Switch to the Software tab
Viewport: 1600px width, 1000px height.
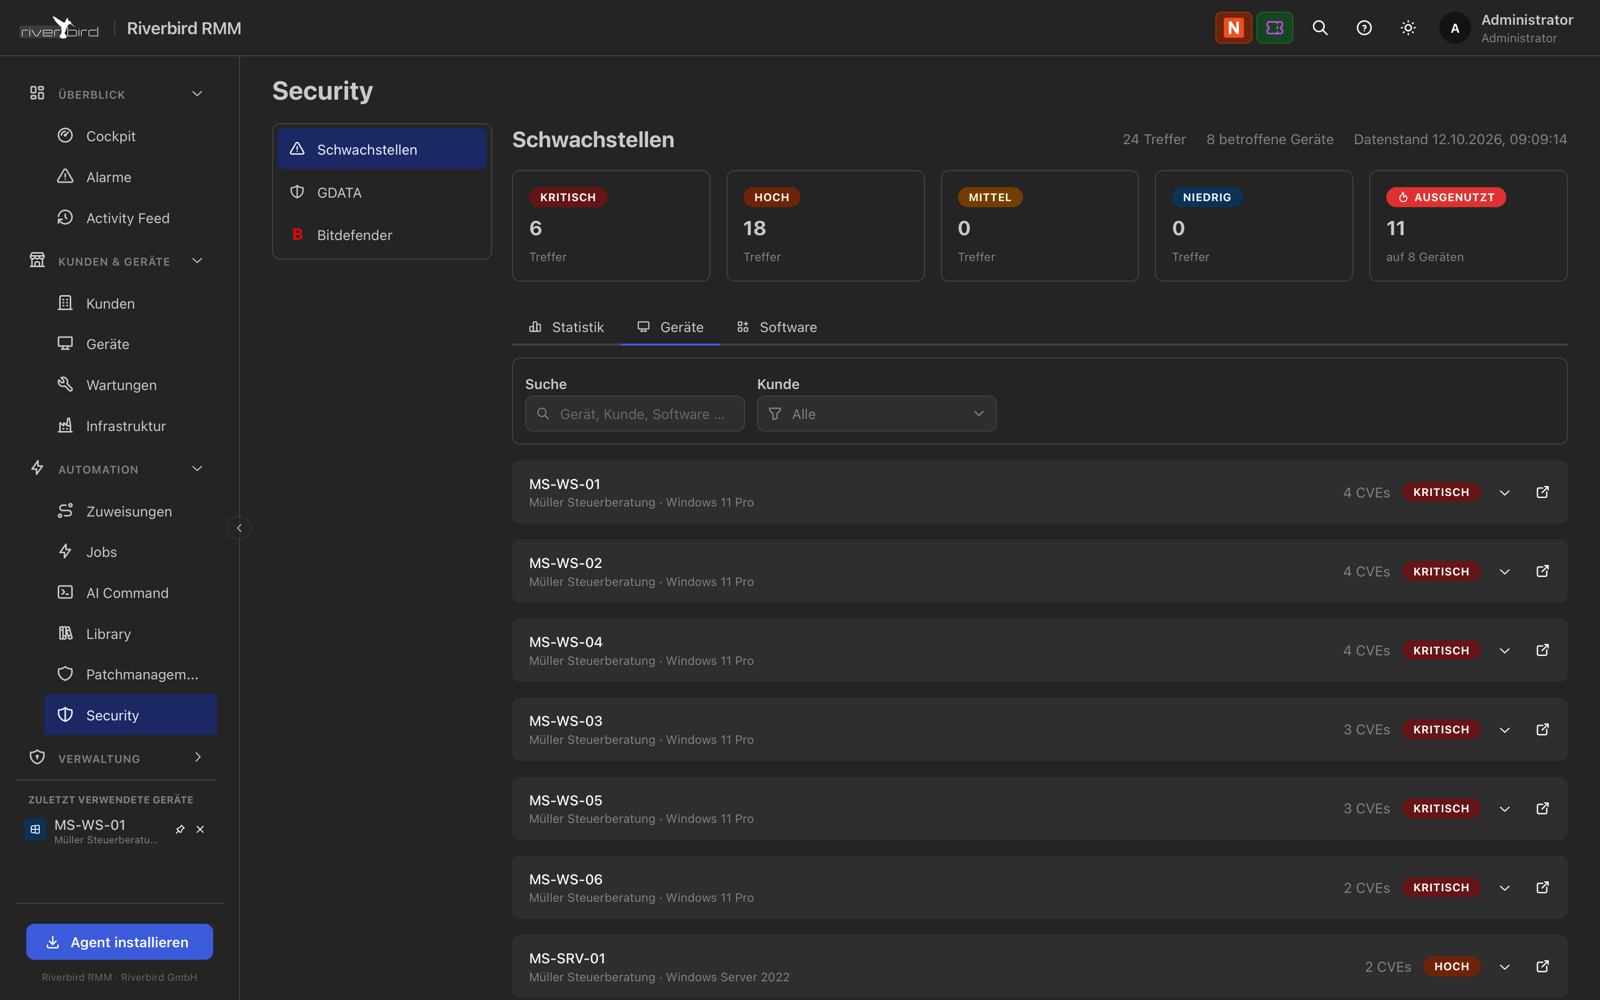coord(777,327)
